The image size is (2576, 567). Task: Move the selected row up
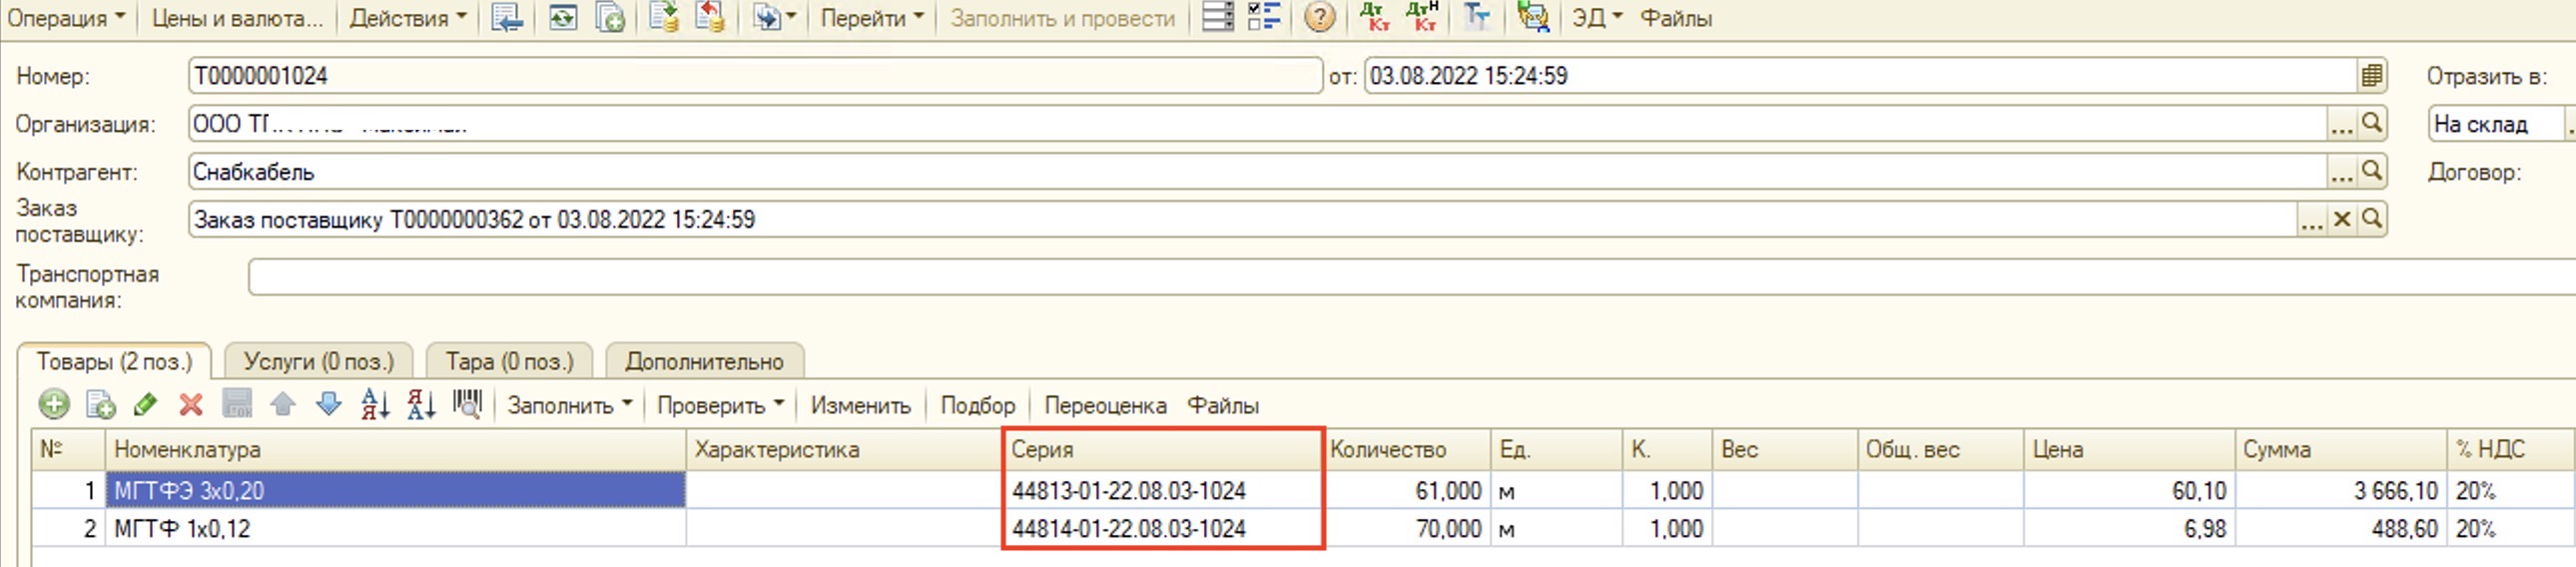(283, 405)
